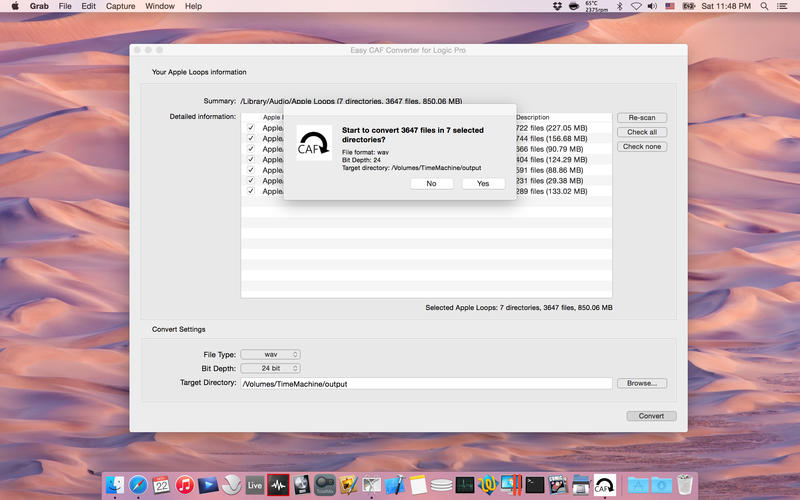Open Safari from the dock
Screen dimensions: 800x500
138,485
